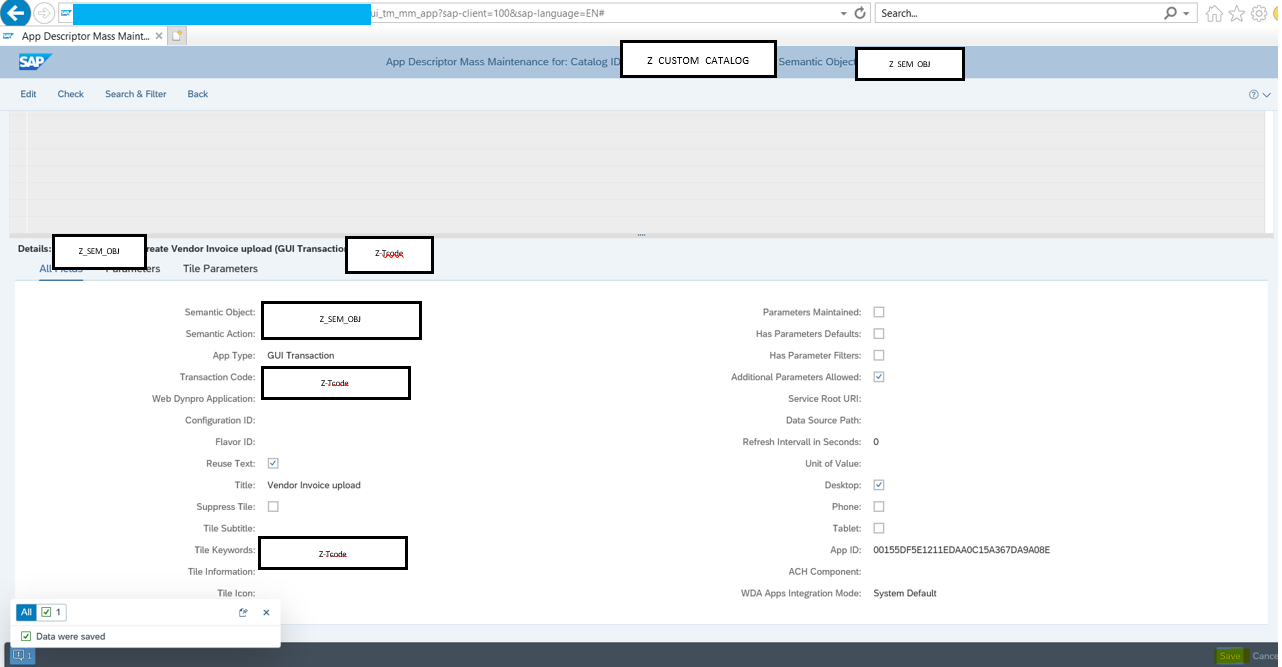Open browser settings gear icon

tap(1257, 12)
